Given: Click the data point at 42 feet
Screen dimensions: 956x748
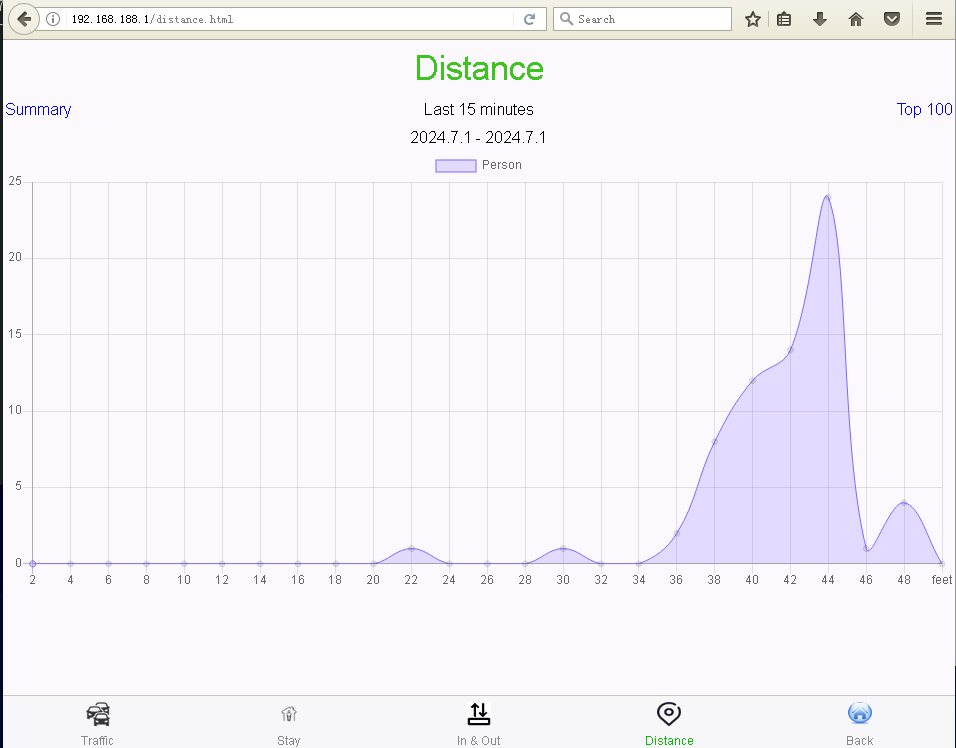Looking at the screenshot, I should pyautogui.click(x=790, y=350).
